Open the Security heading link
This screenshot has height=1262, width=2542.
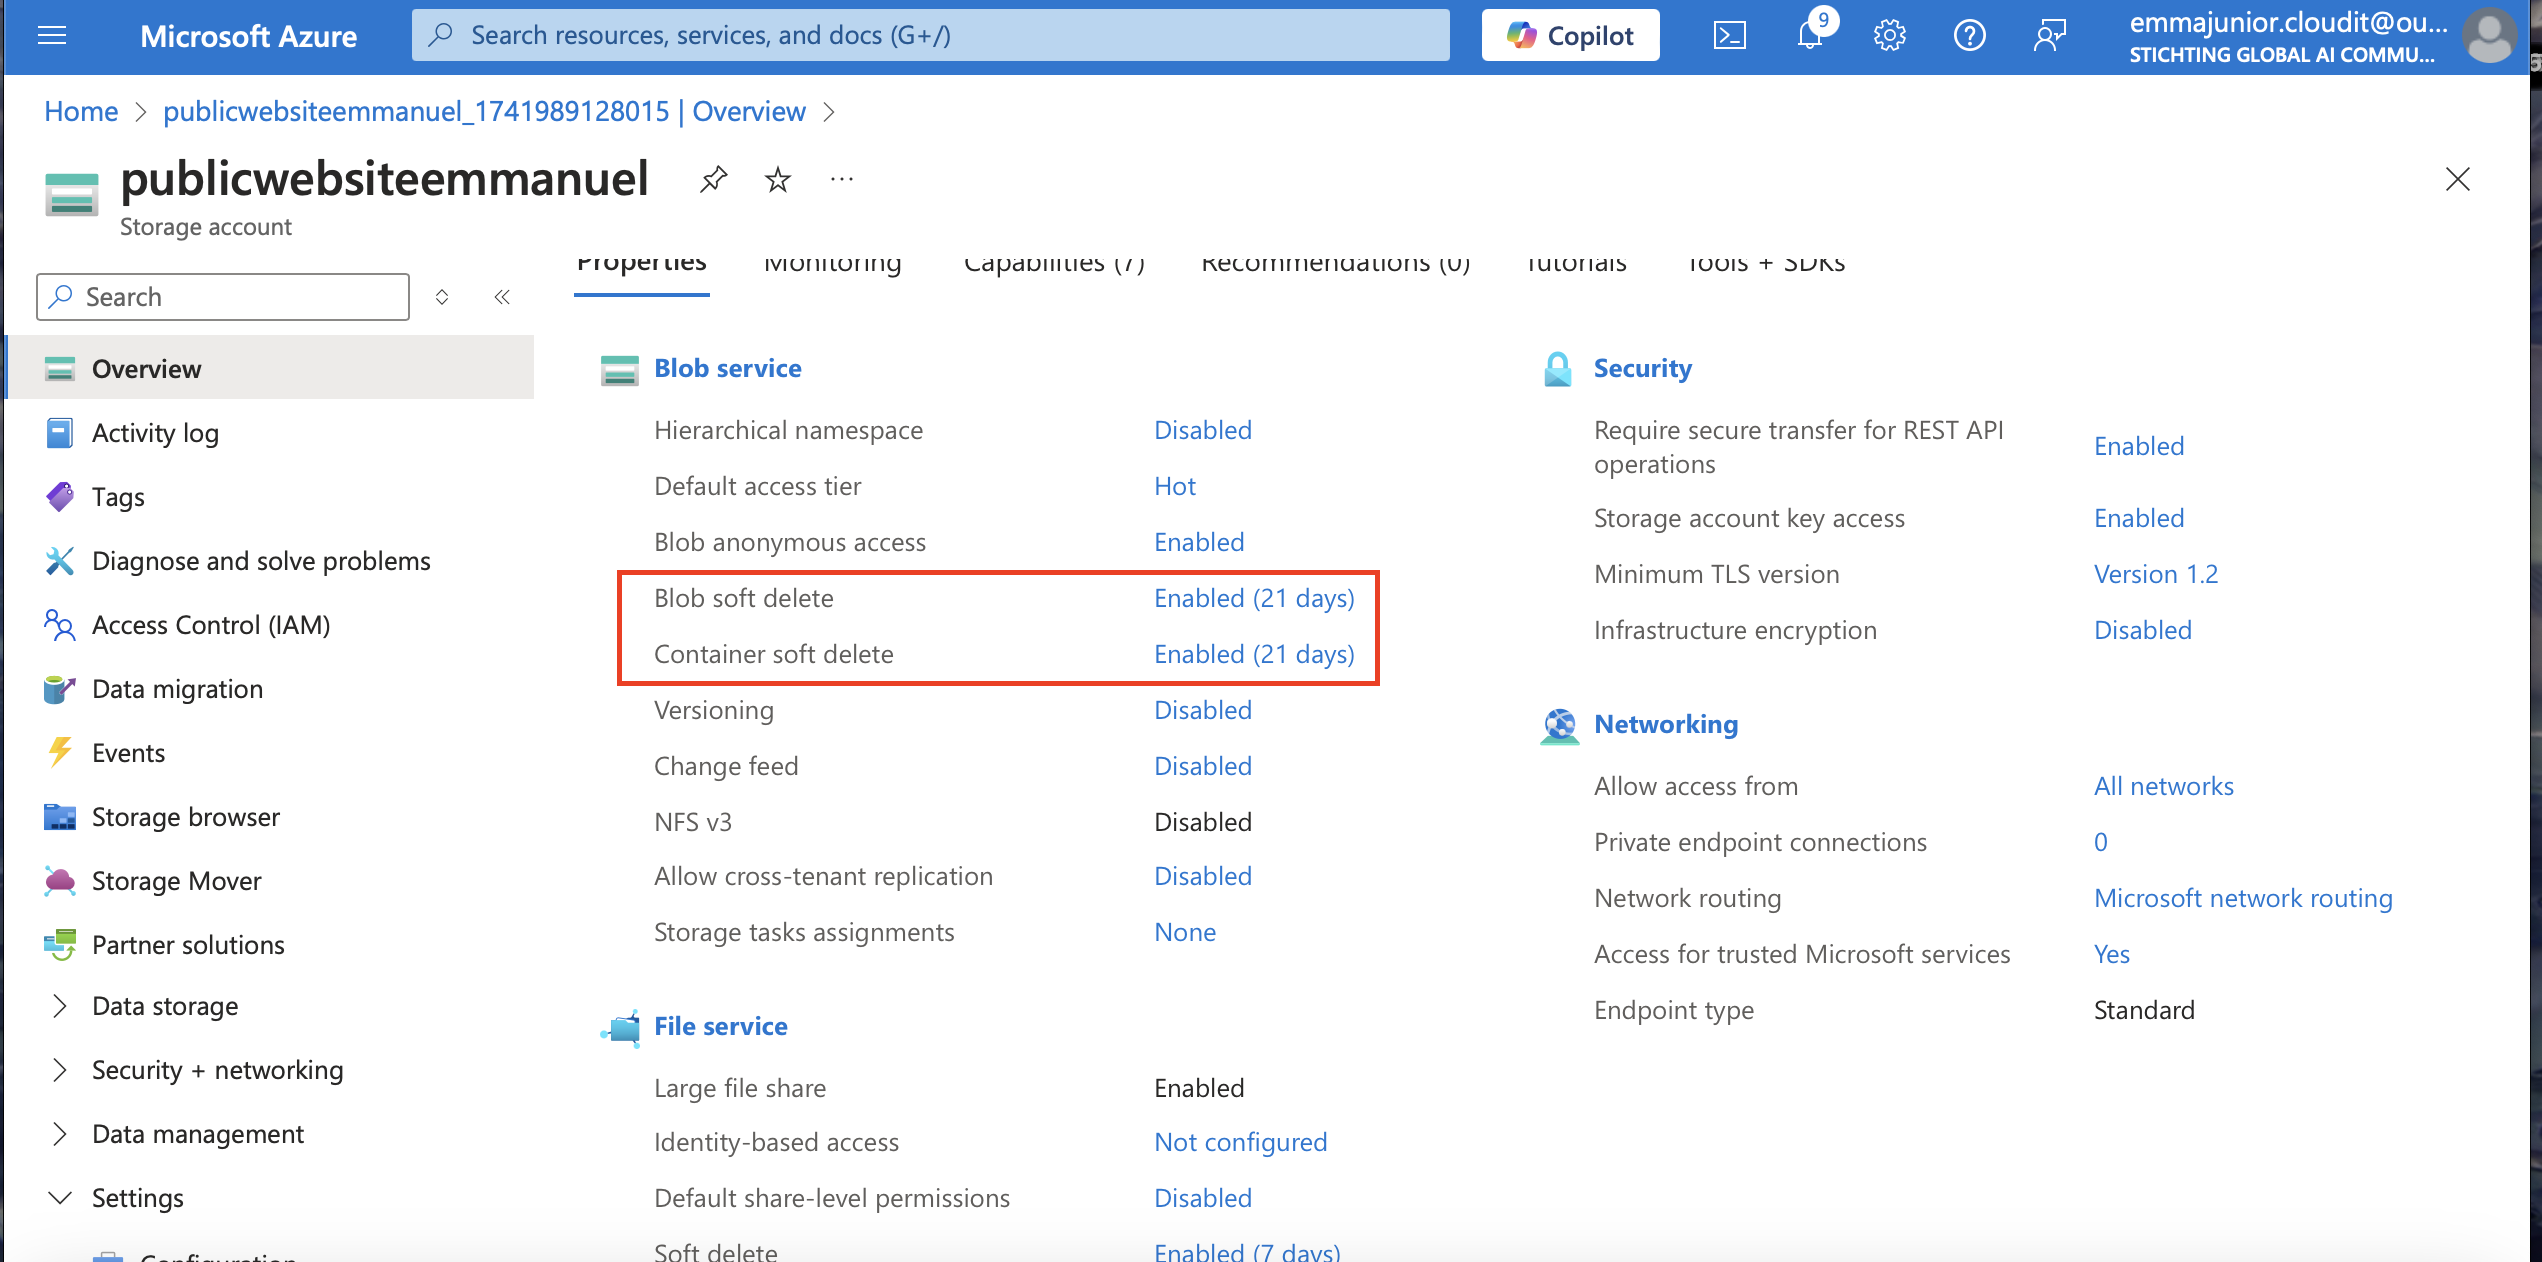point(1643,368)
